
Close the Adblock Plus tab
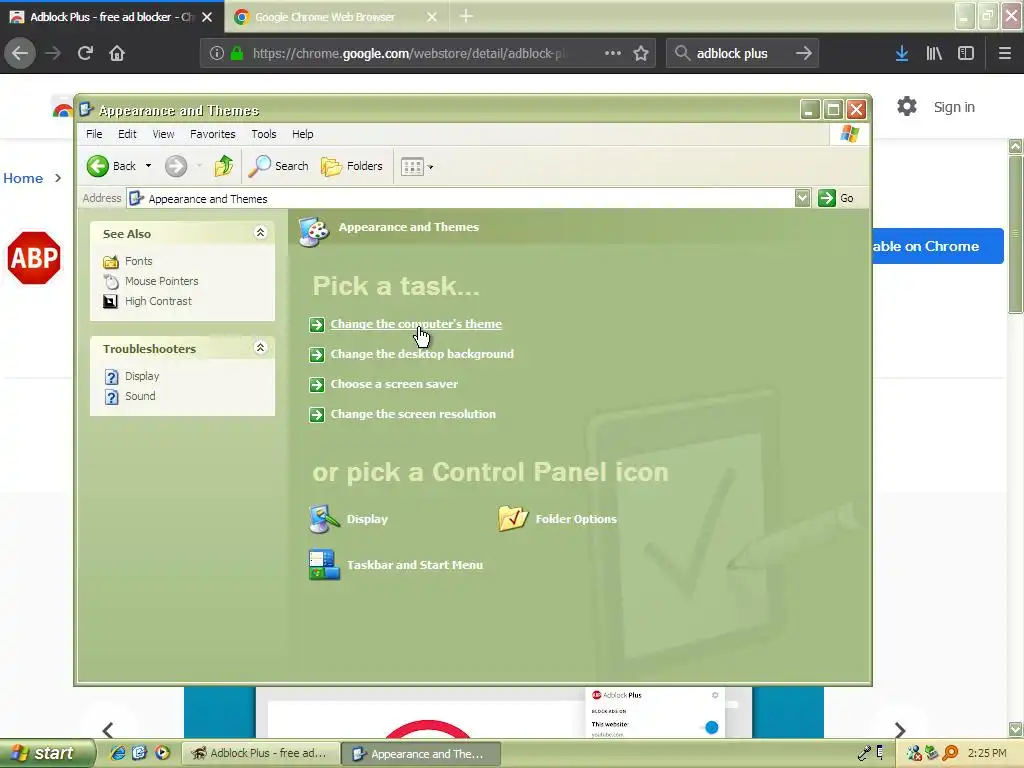point(207,17)
